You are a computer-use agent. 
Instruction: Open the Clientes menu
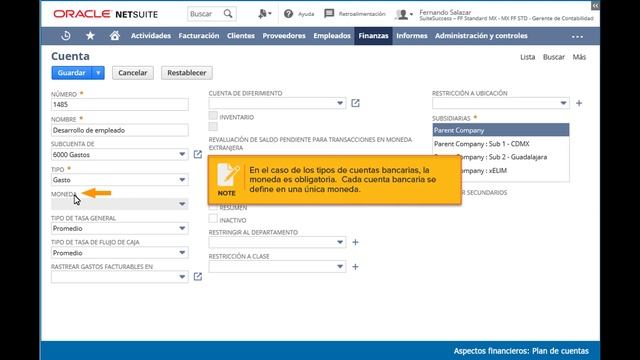[x=241, y=36]
